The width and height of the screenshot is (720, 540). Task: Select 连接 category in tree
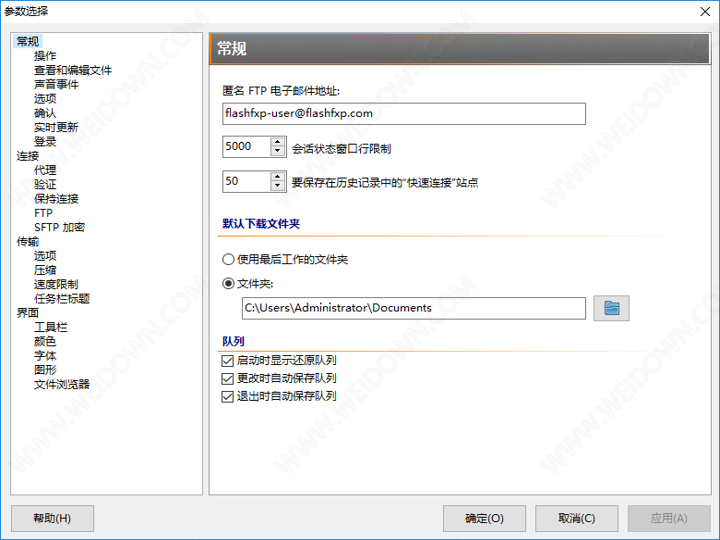point(28,156)
